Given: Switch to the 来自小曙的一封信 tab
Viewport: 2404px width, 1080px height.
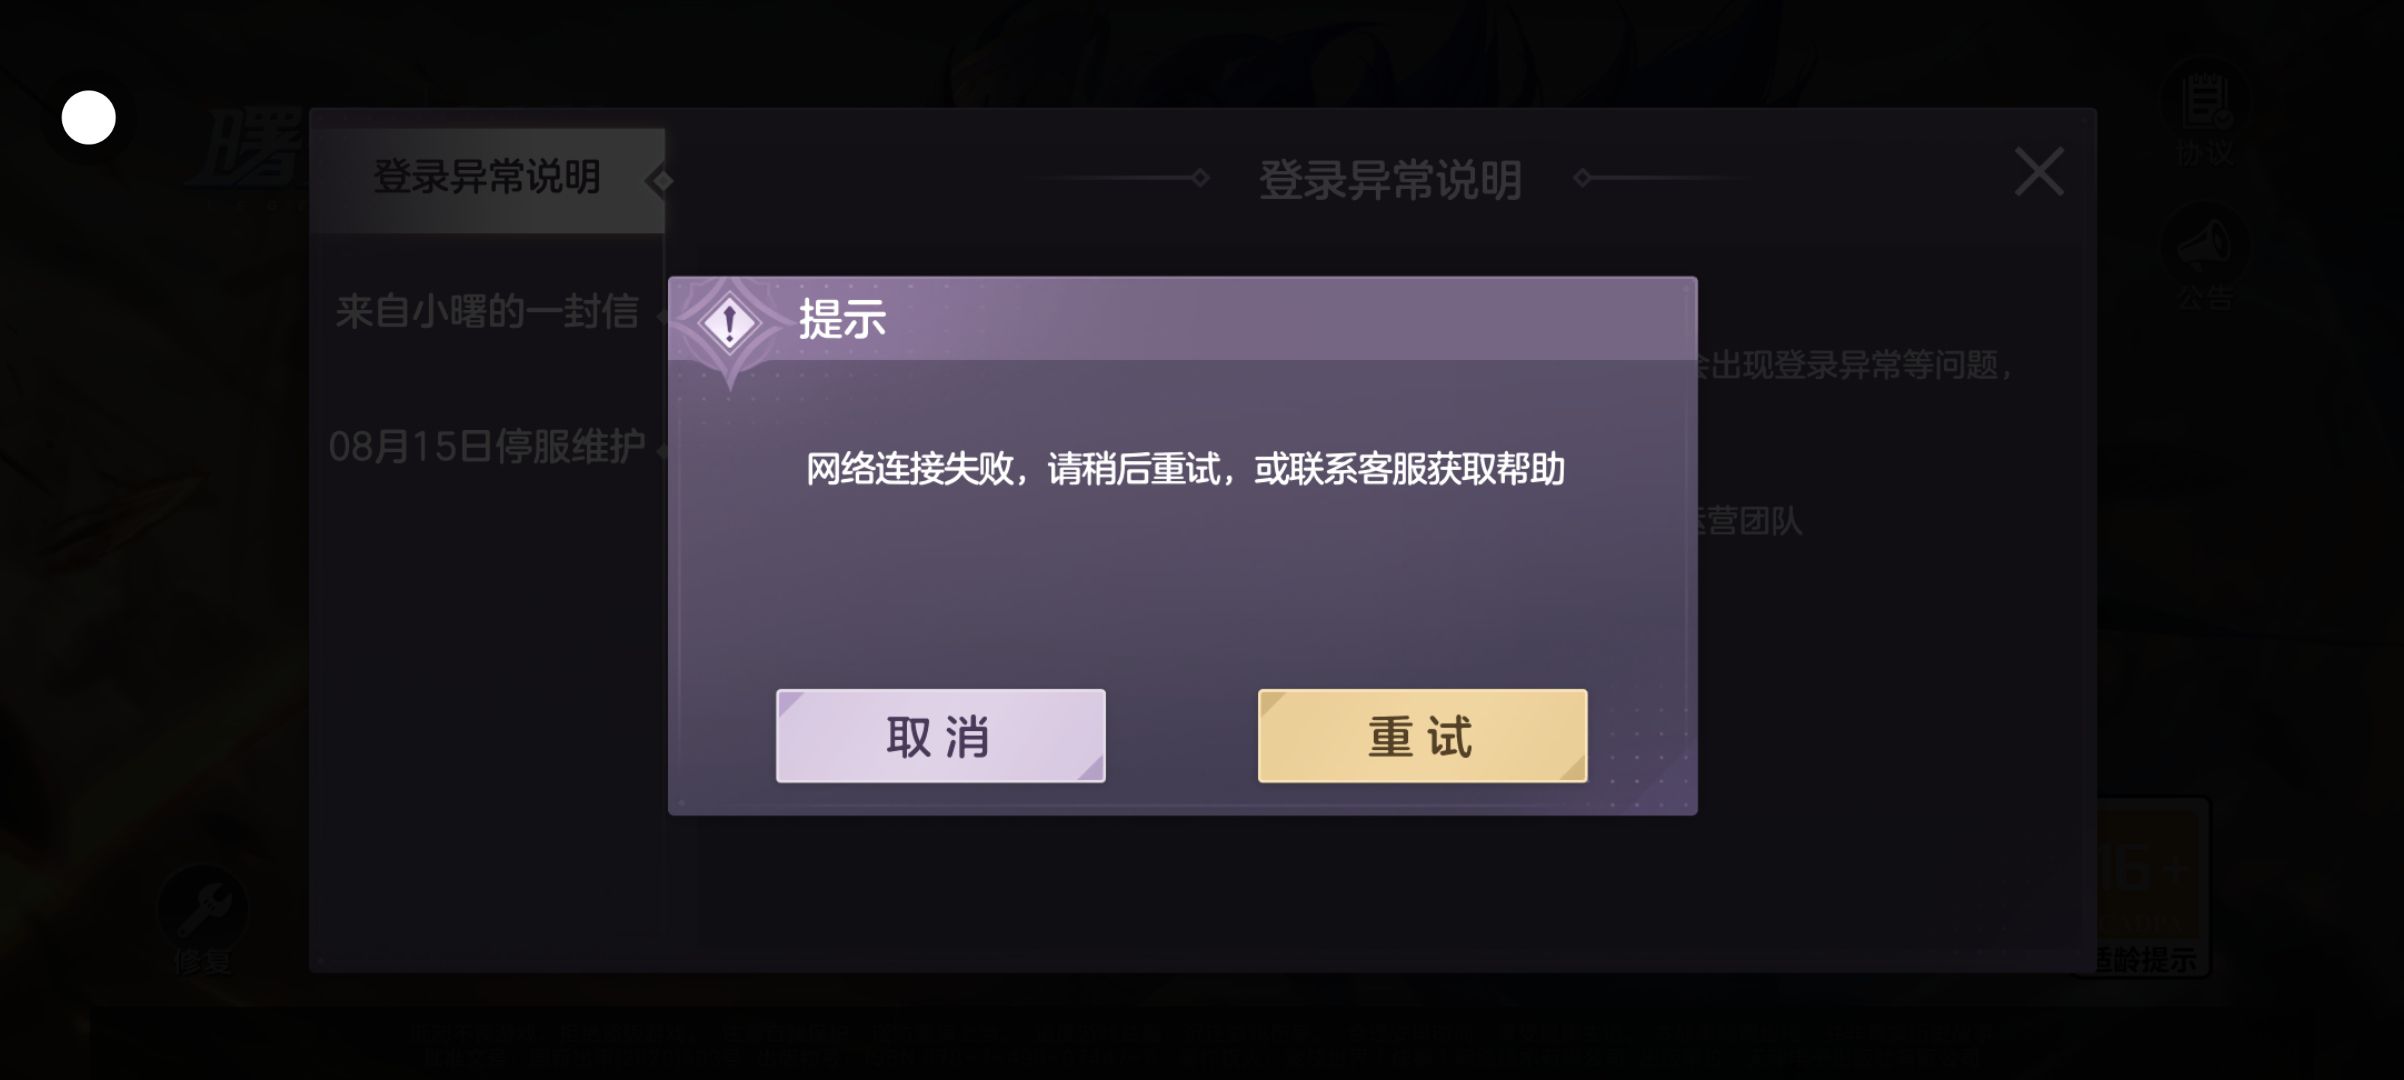Looking at the screenshot, I should [x=487, y=312].
